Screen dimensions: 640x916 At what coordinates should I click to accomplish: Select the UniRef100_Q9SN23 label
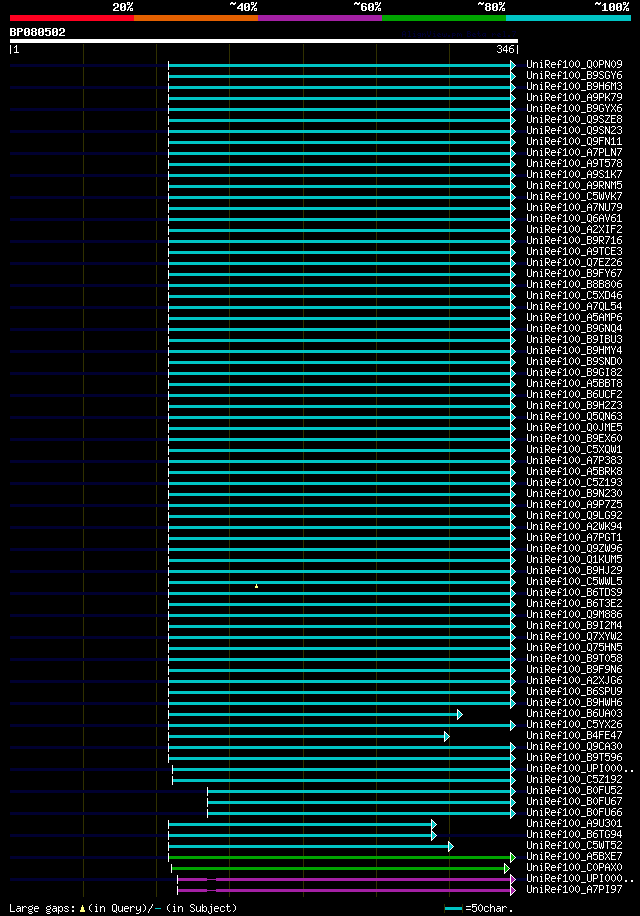[574, 130]
